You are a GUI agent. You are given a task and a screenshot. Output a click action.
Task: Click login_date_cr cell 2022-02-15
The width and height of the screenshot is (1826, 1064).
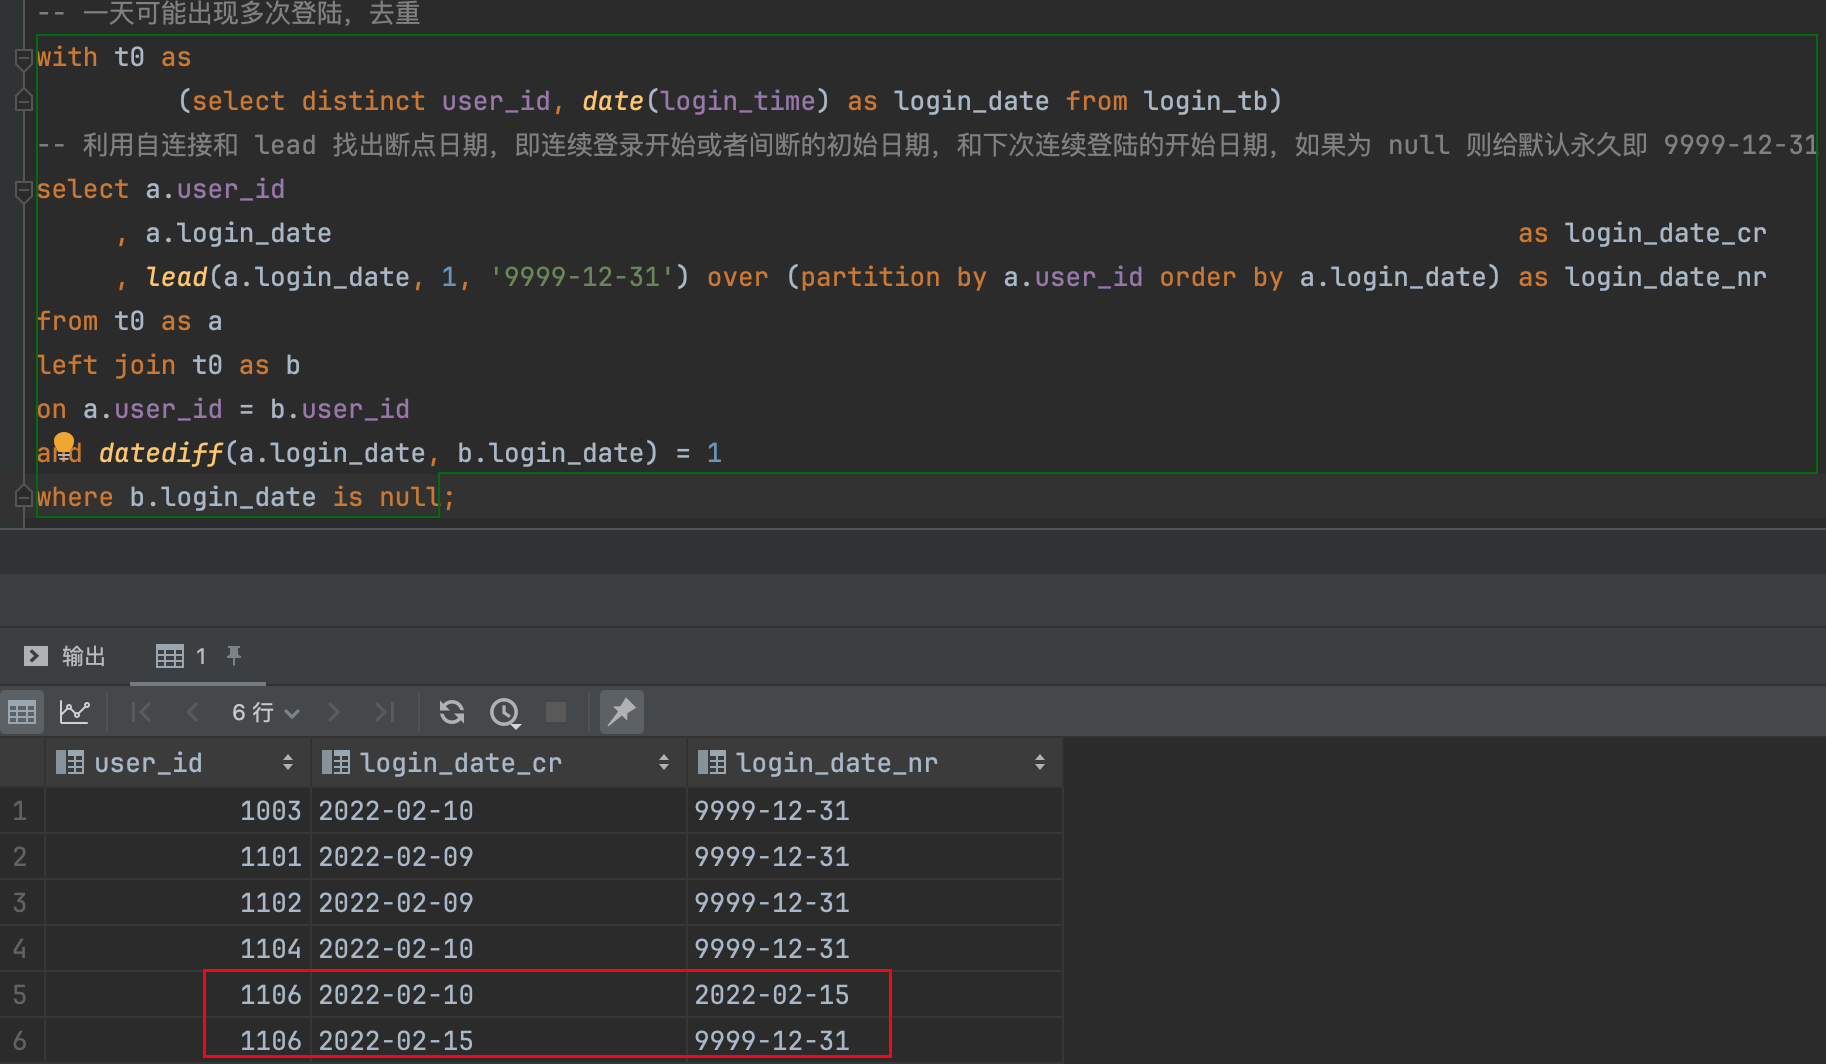(x=499, y=1040)
